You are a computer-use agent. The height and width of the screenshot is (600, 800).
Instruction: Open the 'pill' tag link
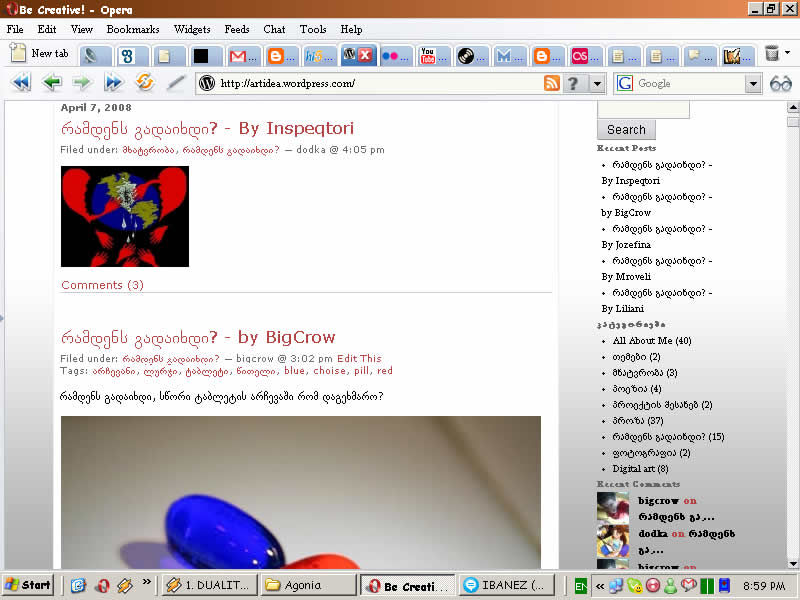(x=361, y=371)
